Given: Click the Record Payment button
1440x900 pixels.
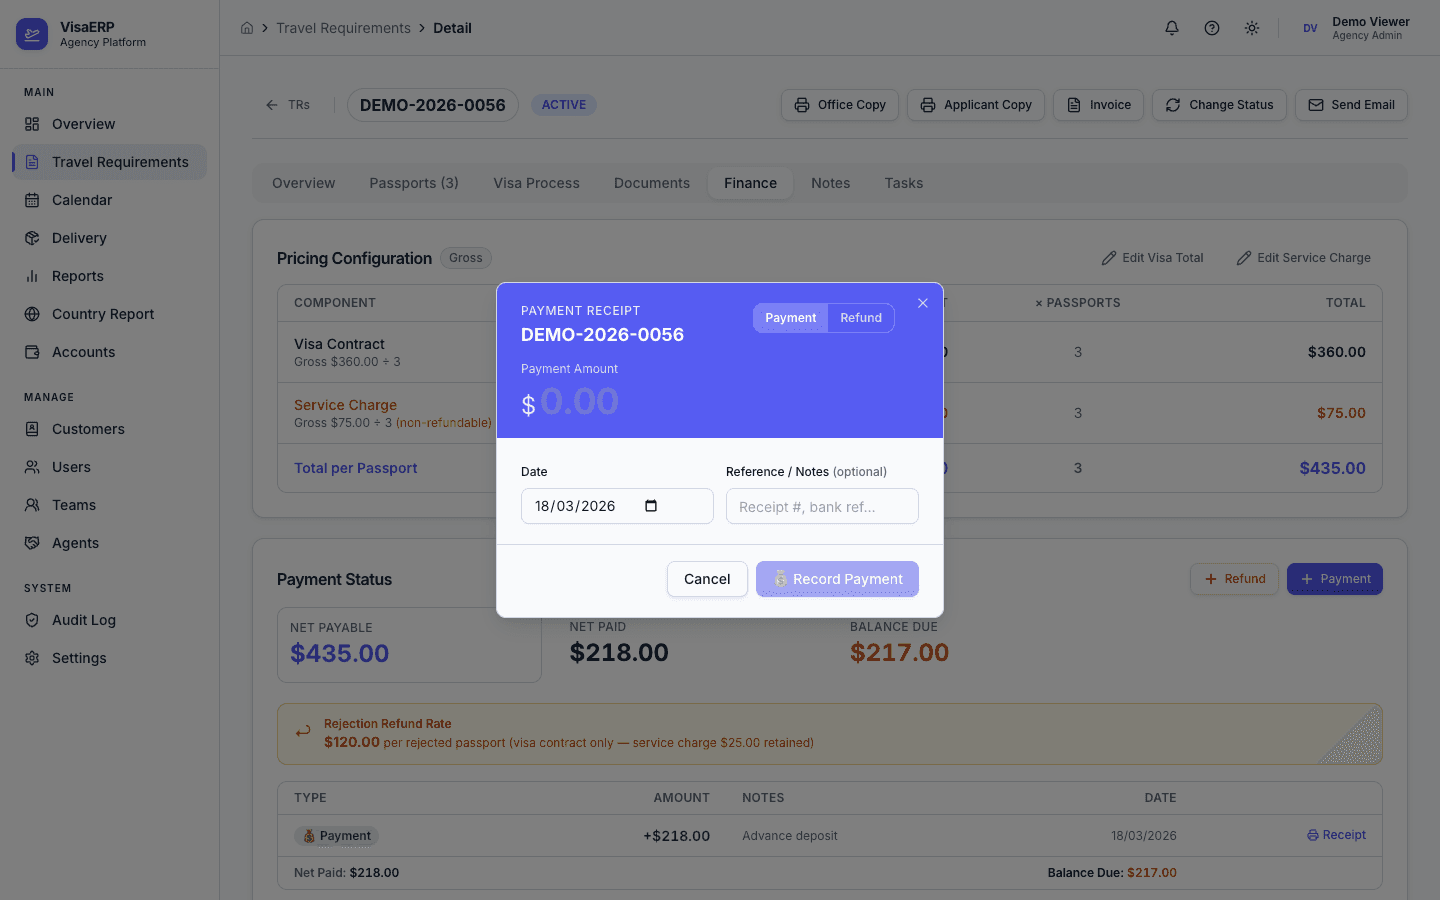Looking at the screenshot, I should [x=837, y=579].
